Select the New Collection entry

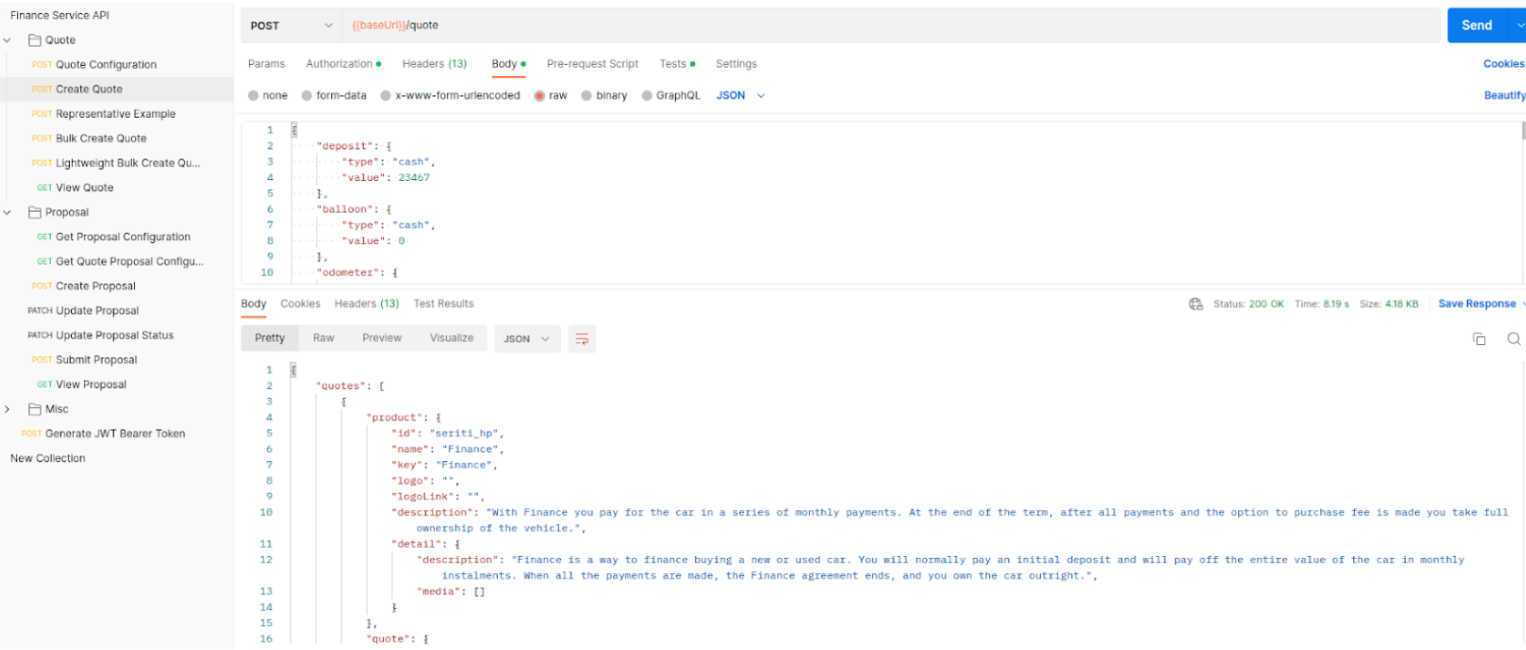point(48,458)
